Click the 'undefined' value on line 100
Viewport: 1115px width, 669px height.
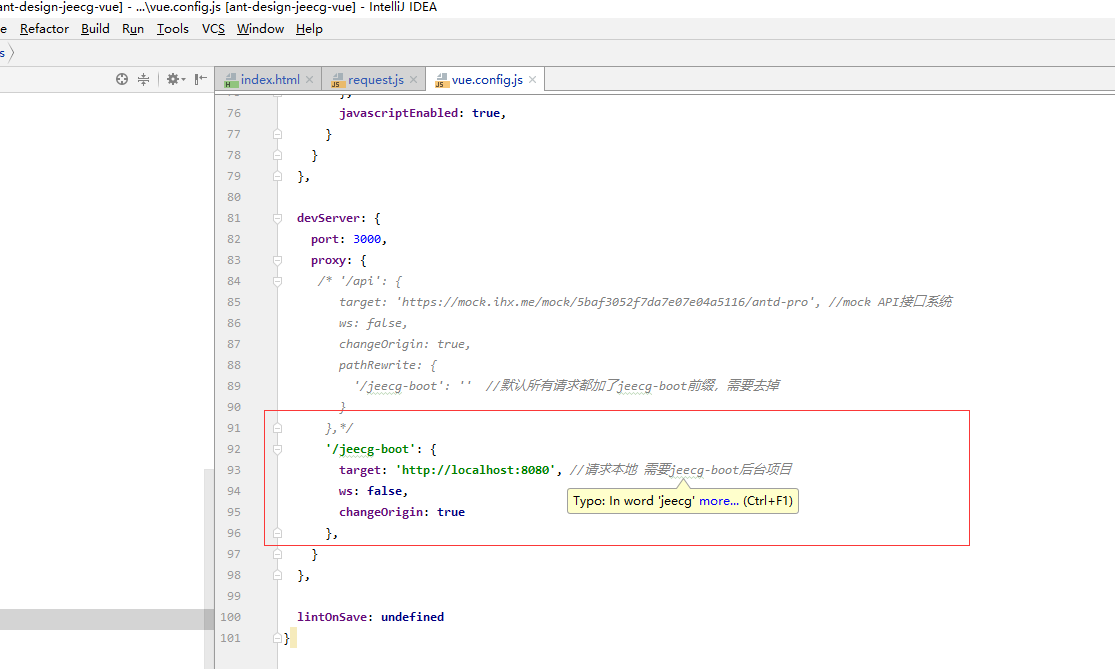tap(412, 617)
